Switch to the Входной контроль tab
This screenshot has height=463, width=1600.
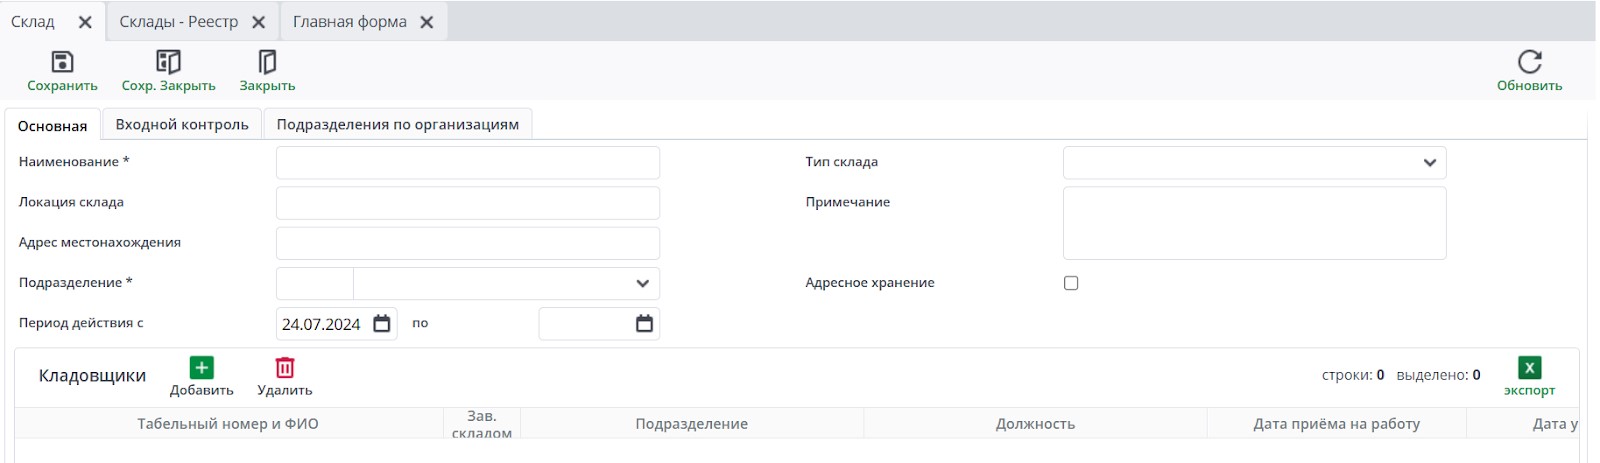(182, 125)
